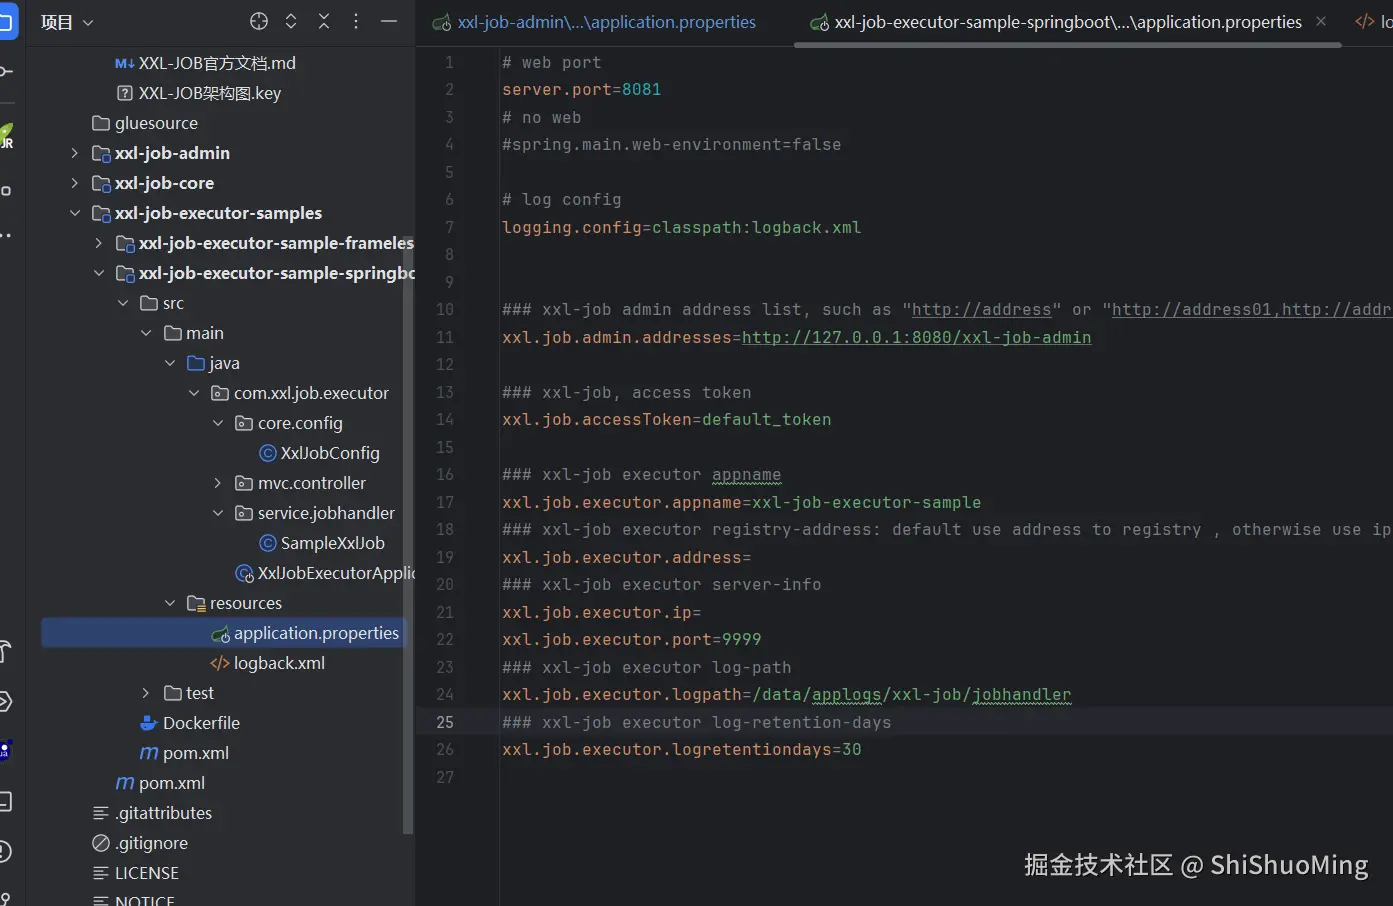Open the 项目 view dropdown

coord(67,22)
